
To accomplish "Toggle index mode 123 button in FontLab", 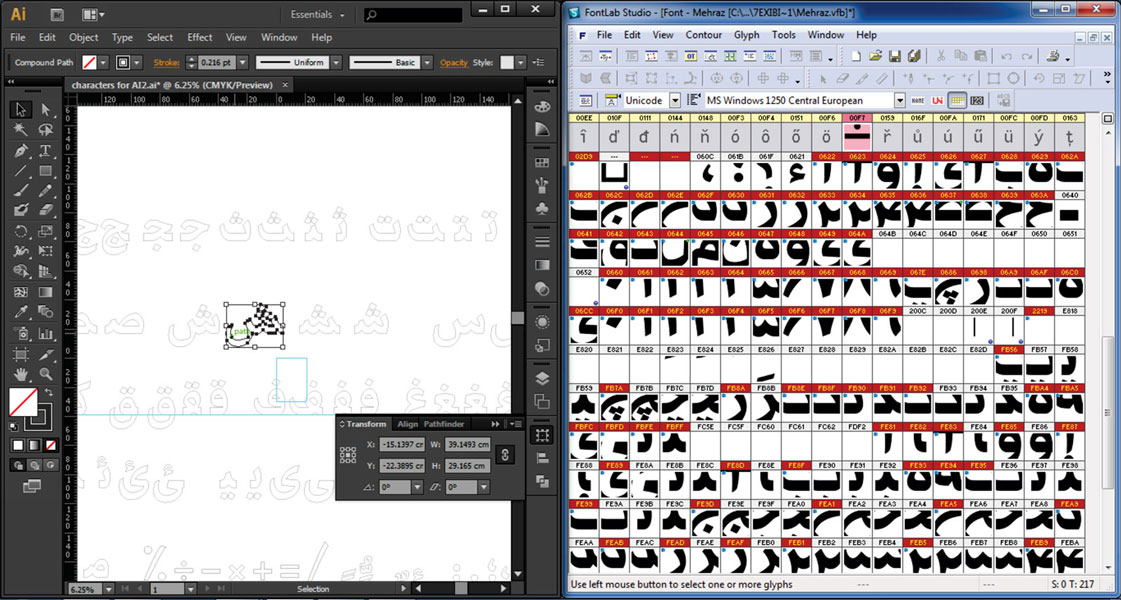I will [977, 100].
